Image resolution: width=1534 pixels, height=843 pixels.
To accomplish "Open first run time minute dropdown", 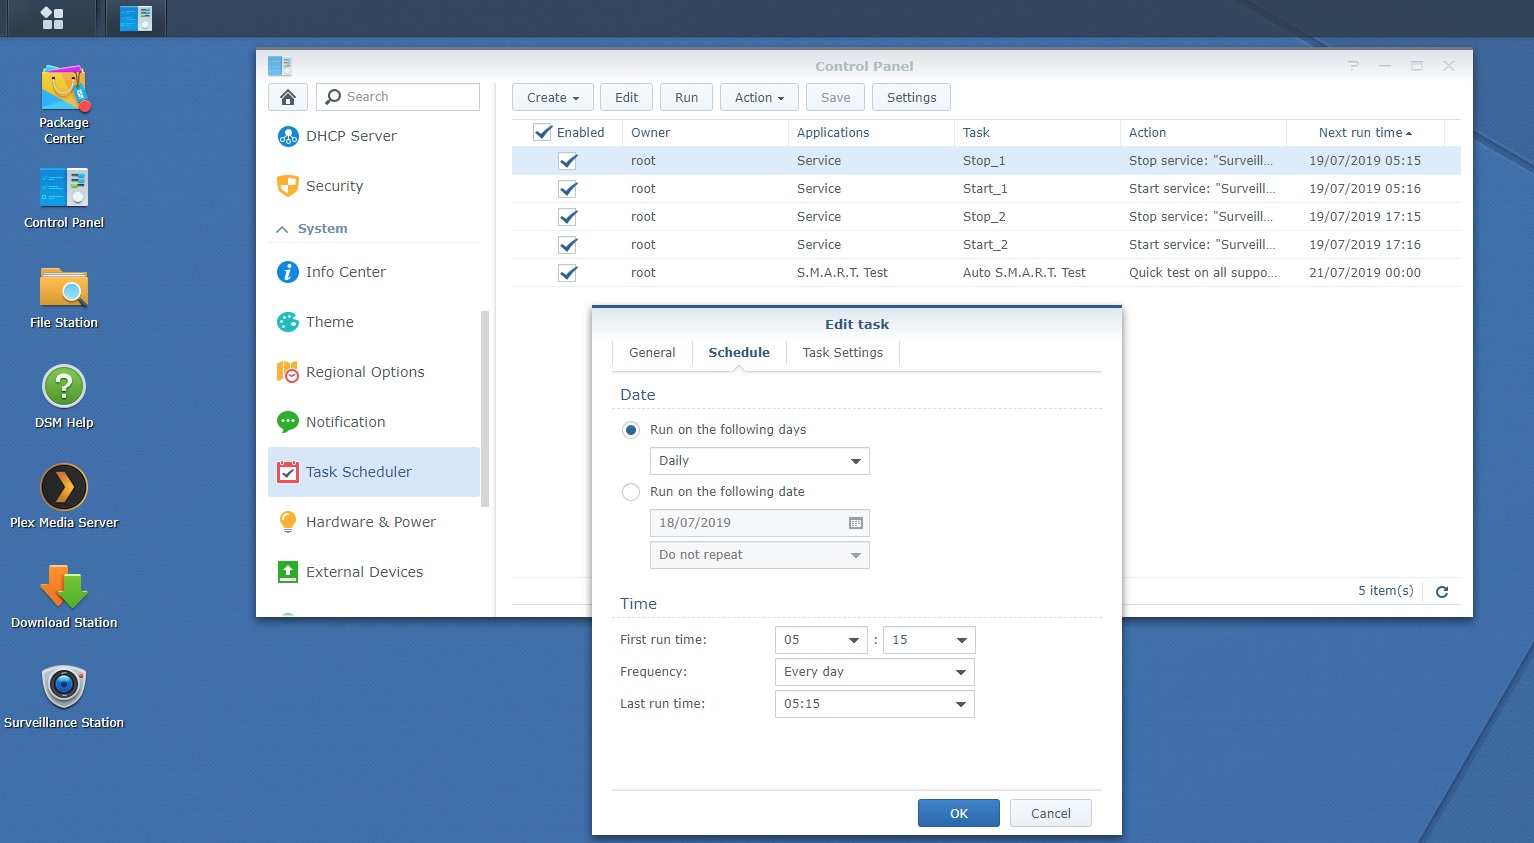I will 929,640.
